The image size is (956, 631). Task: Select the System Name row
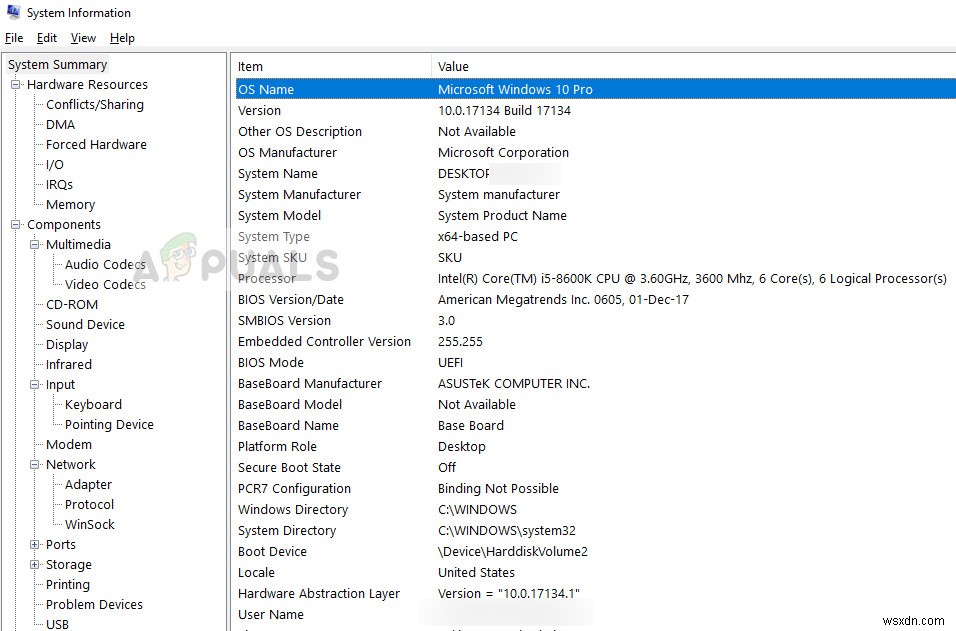[x=596, y=174]
